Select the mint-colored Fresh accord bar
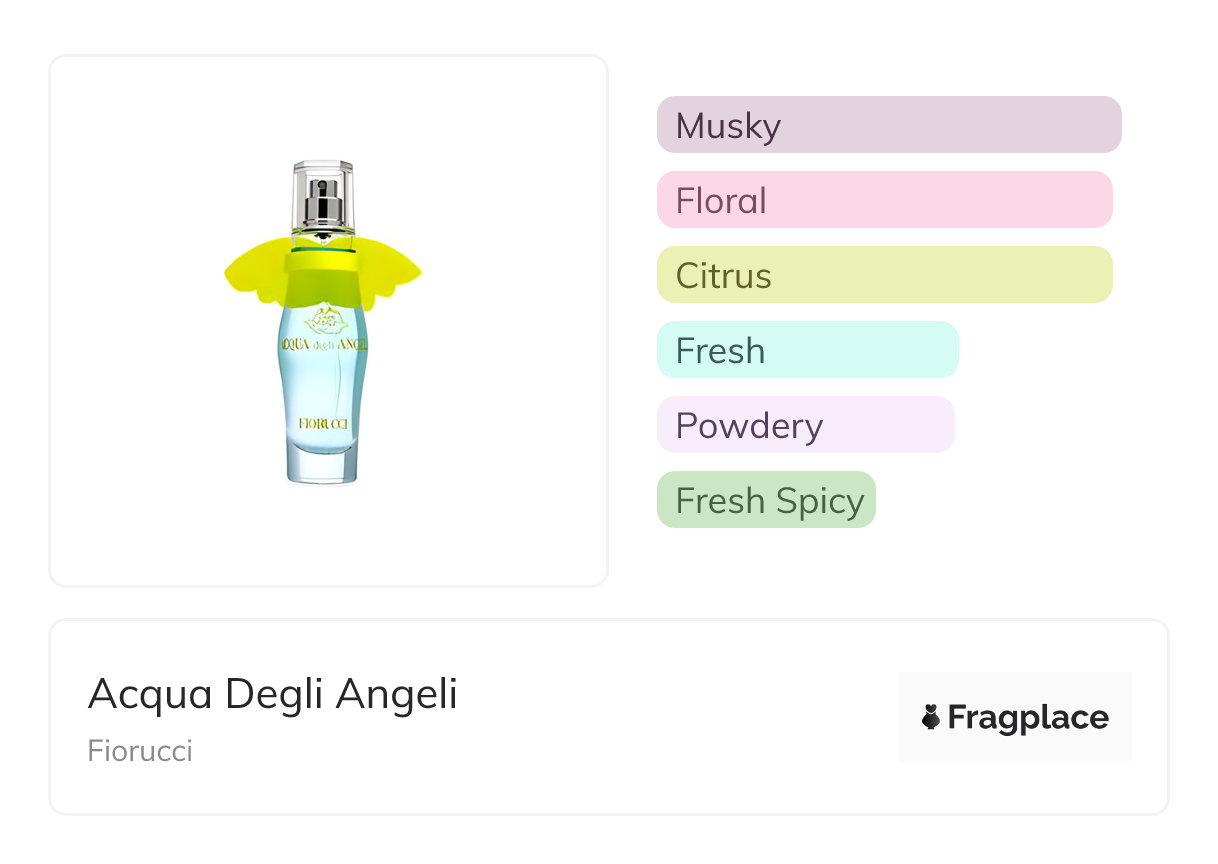Viewport: 1218px width, 864px height. pyautogui.click(x=807, y=350)
